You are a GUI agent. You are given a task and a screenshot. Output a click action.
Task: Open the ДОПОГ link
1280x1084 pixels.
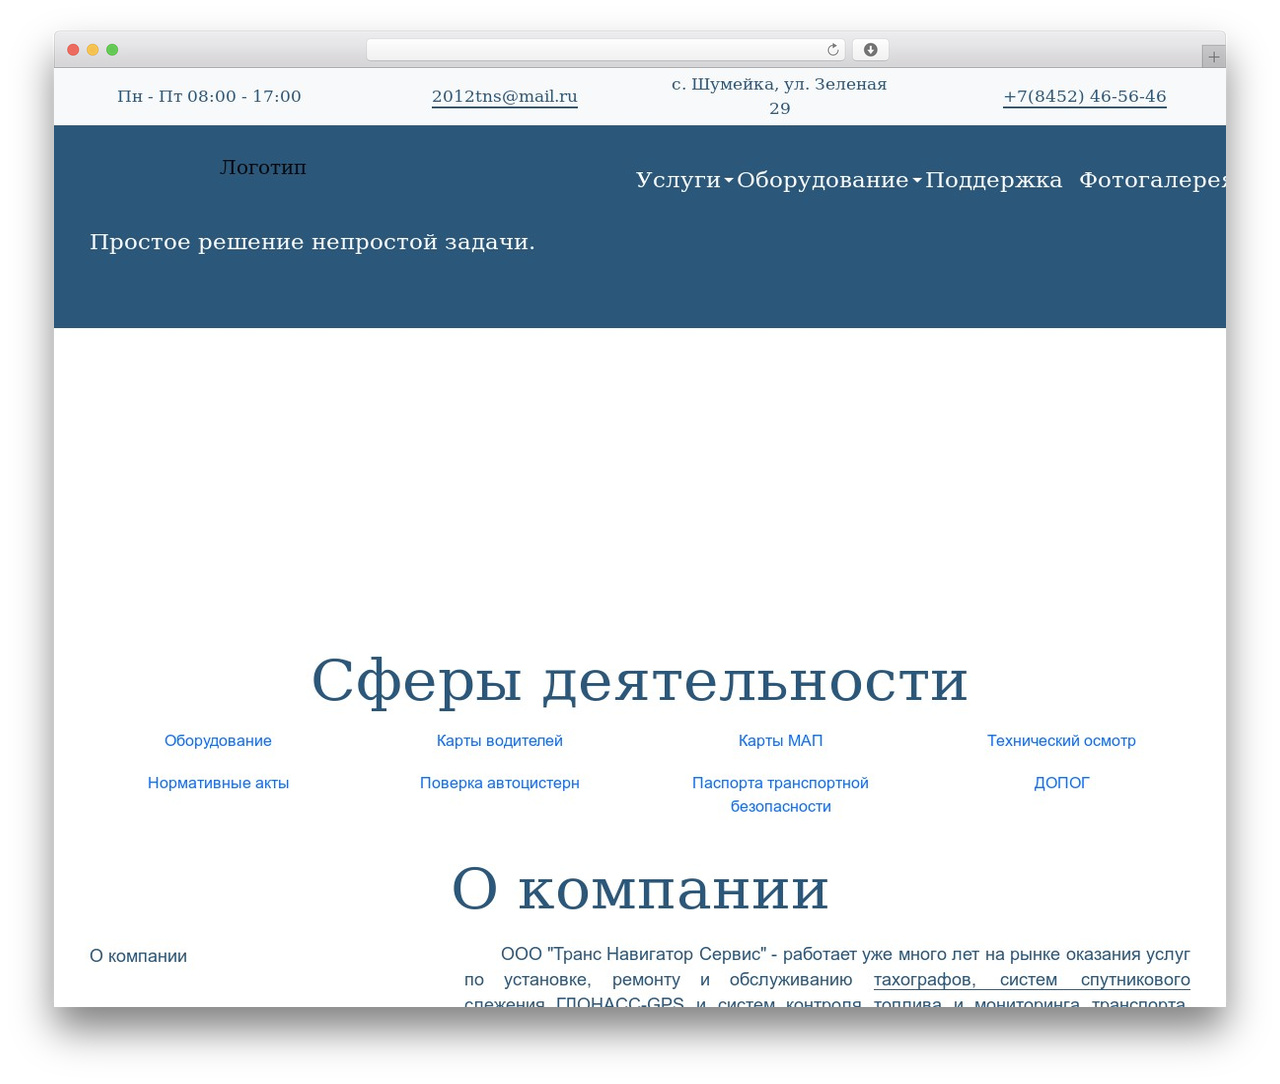(1062, 783)
